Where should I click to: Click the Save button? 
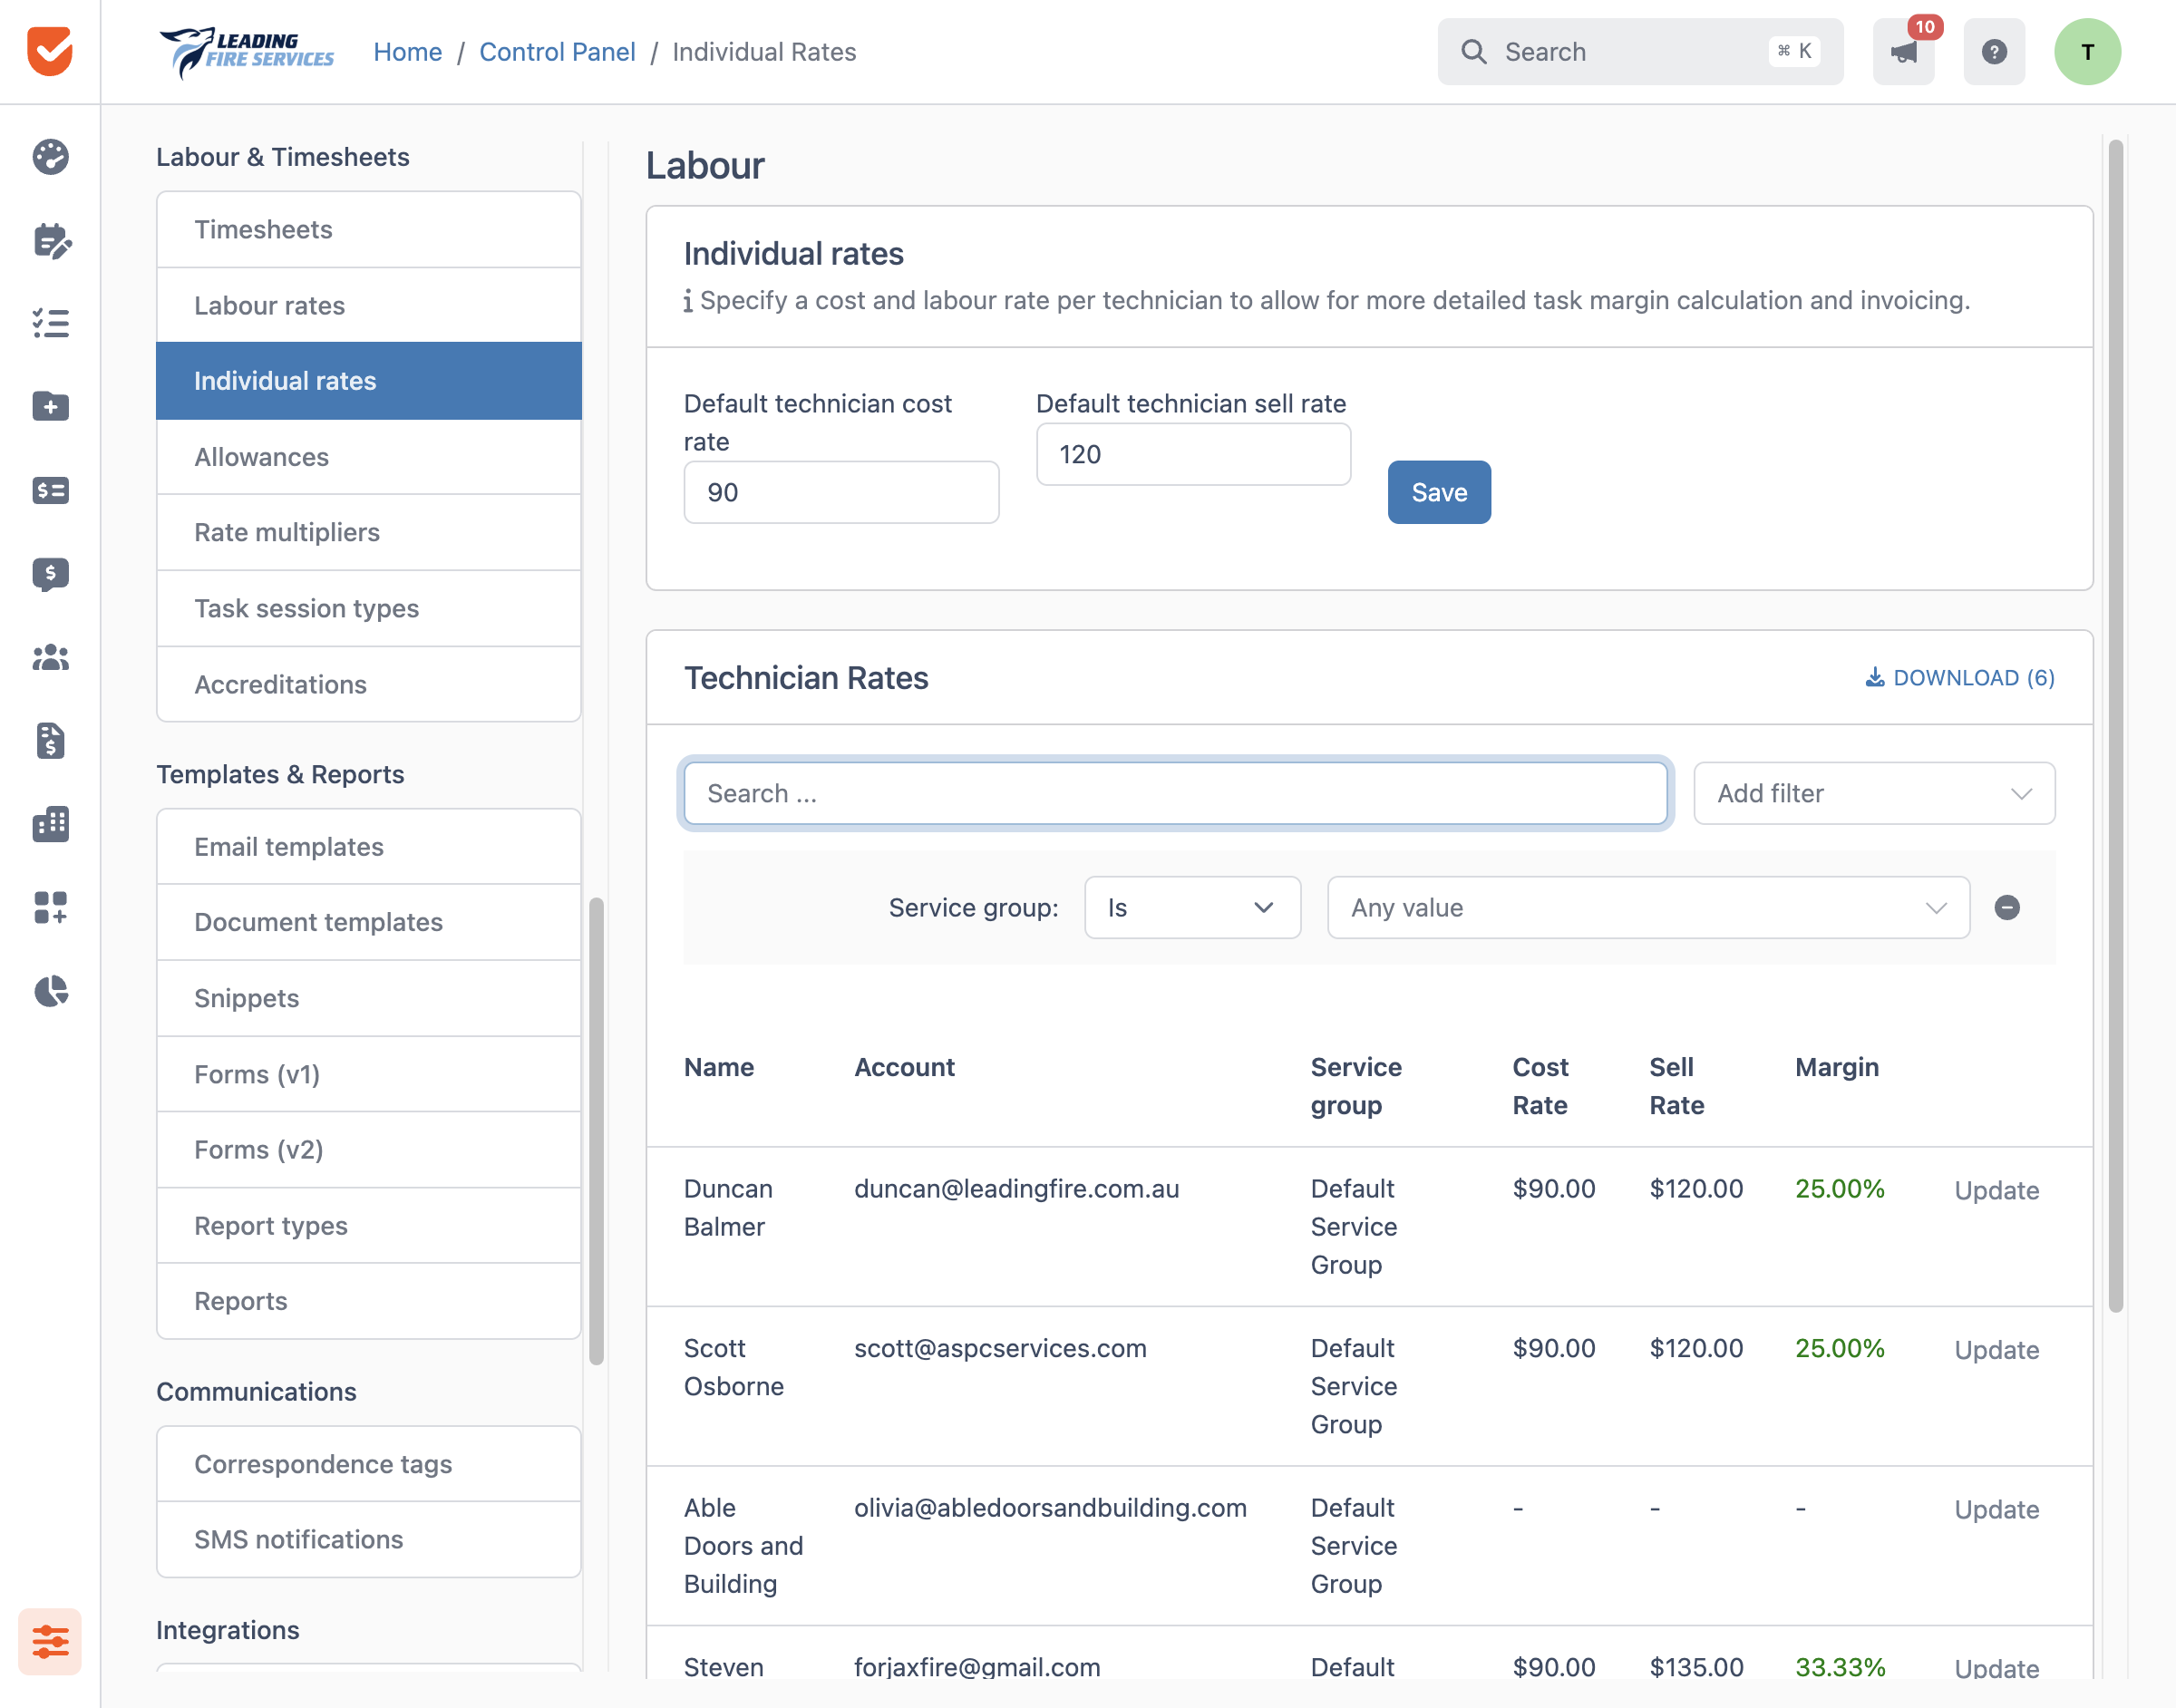click(1439, 492)
